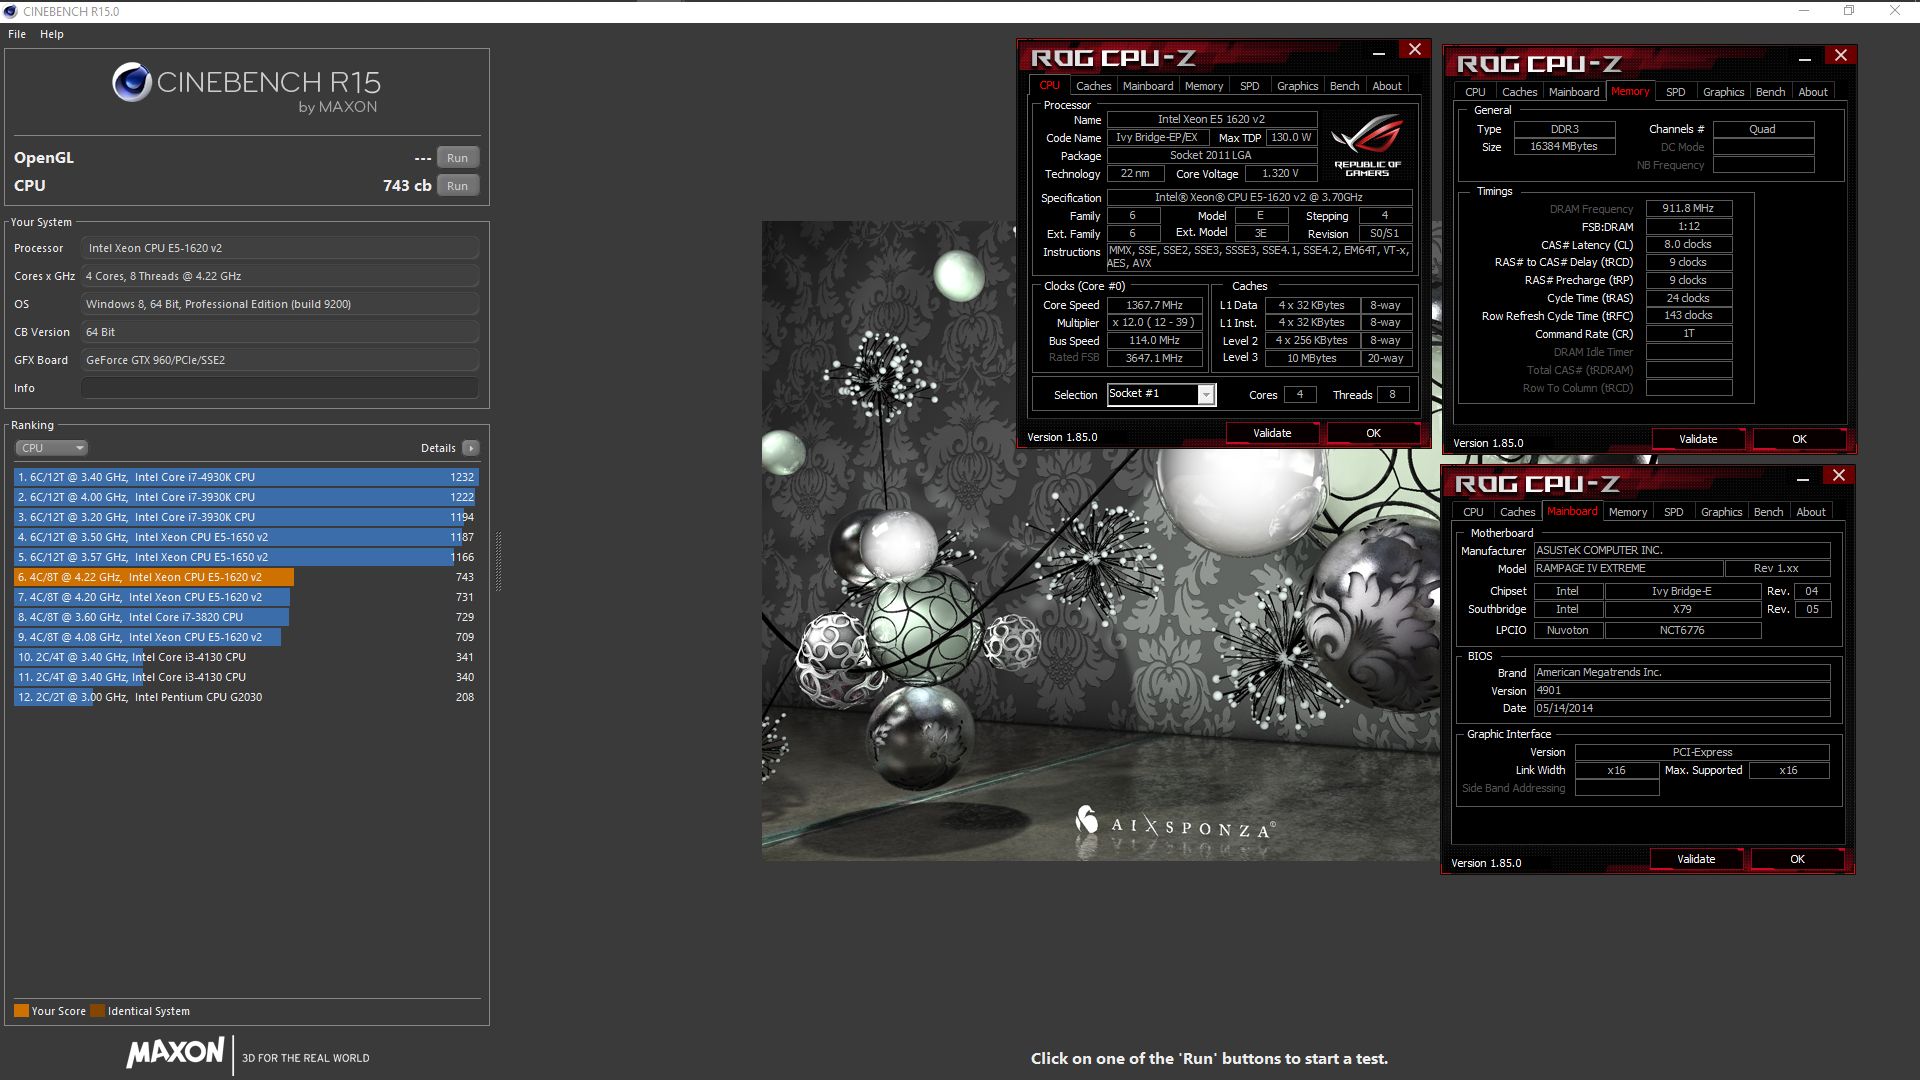
Task: Click OK in CPU-Z CPU window
Action: coord(1373,433)
